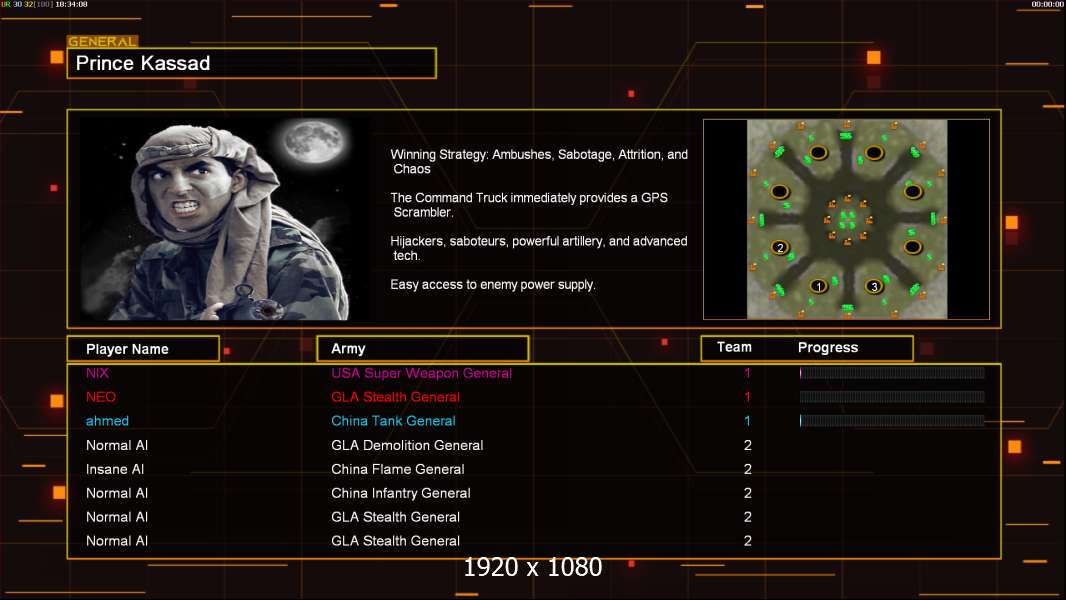
Task: Select player name NEO
Action: pyautogui.click(x=101, y=397)
